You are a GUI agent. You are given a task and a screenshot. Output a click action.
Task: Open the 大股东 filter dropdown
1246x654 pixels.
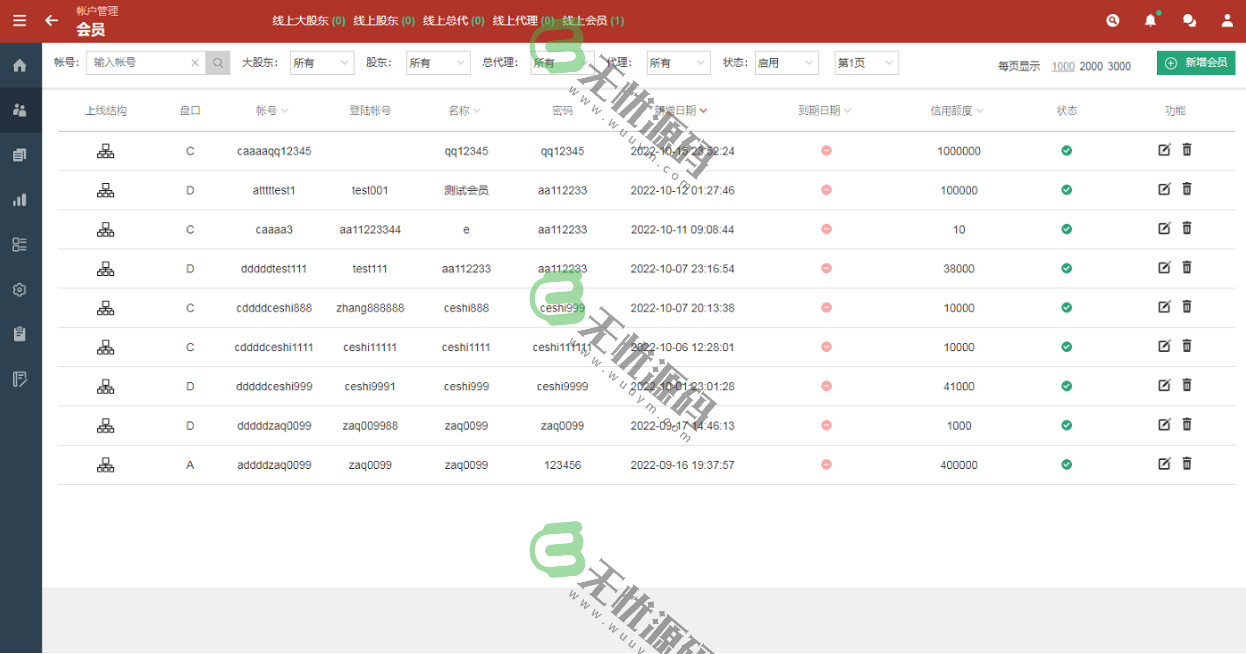pos(322,62)
